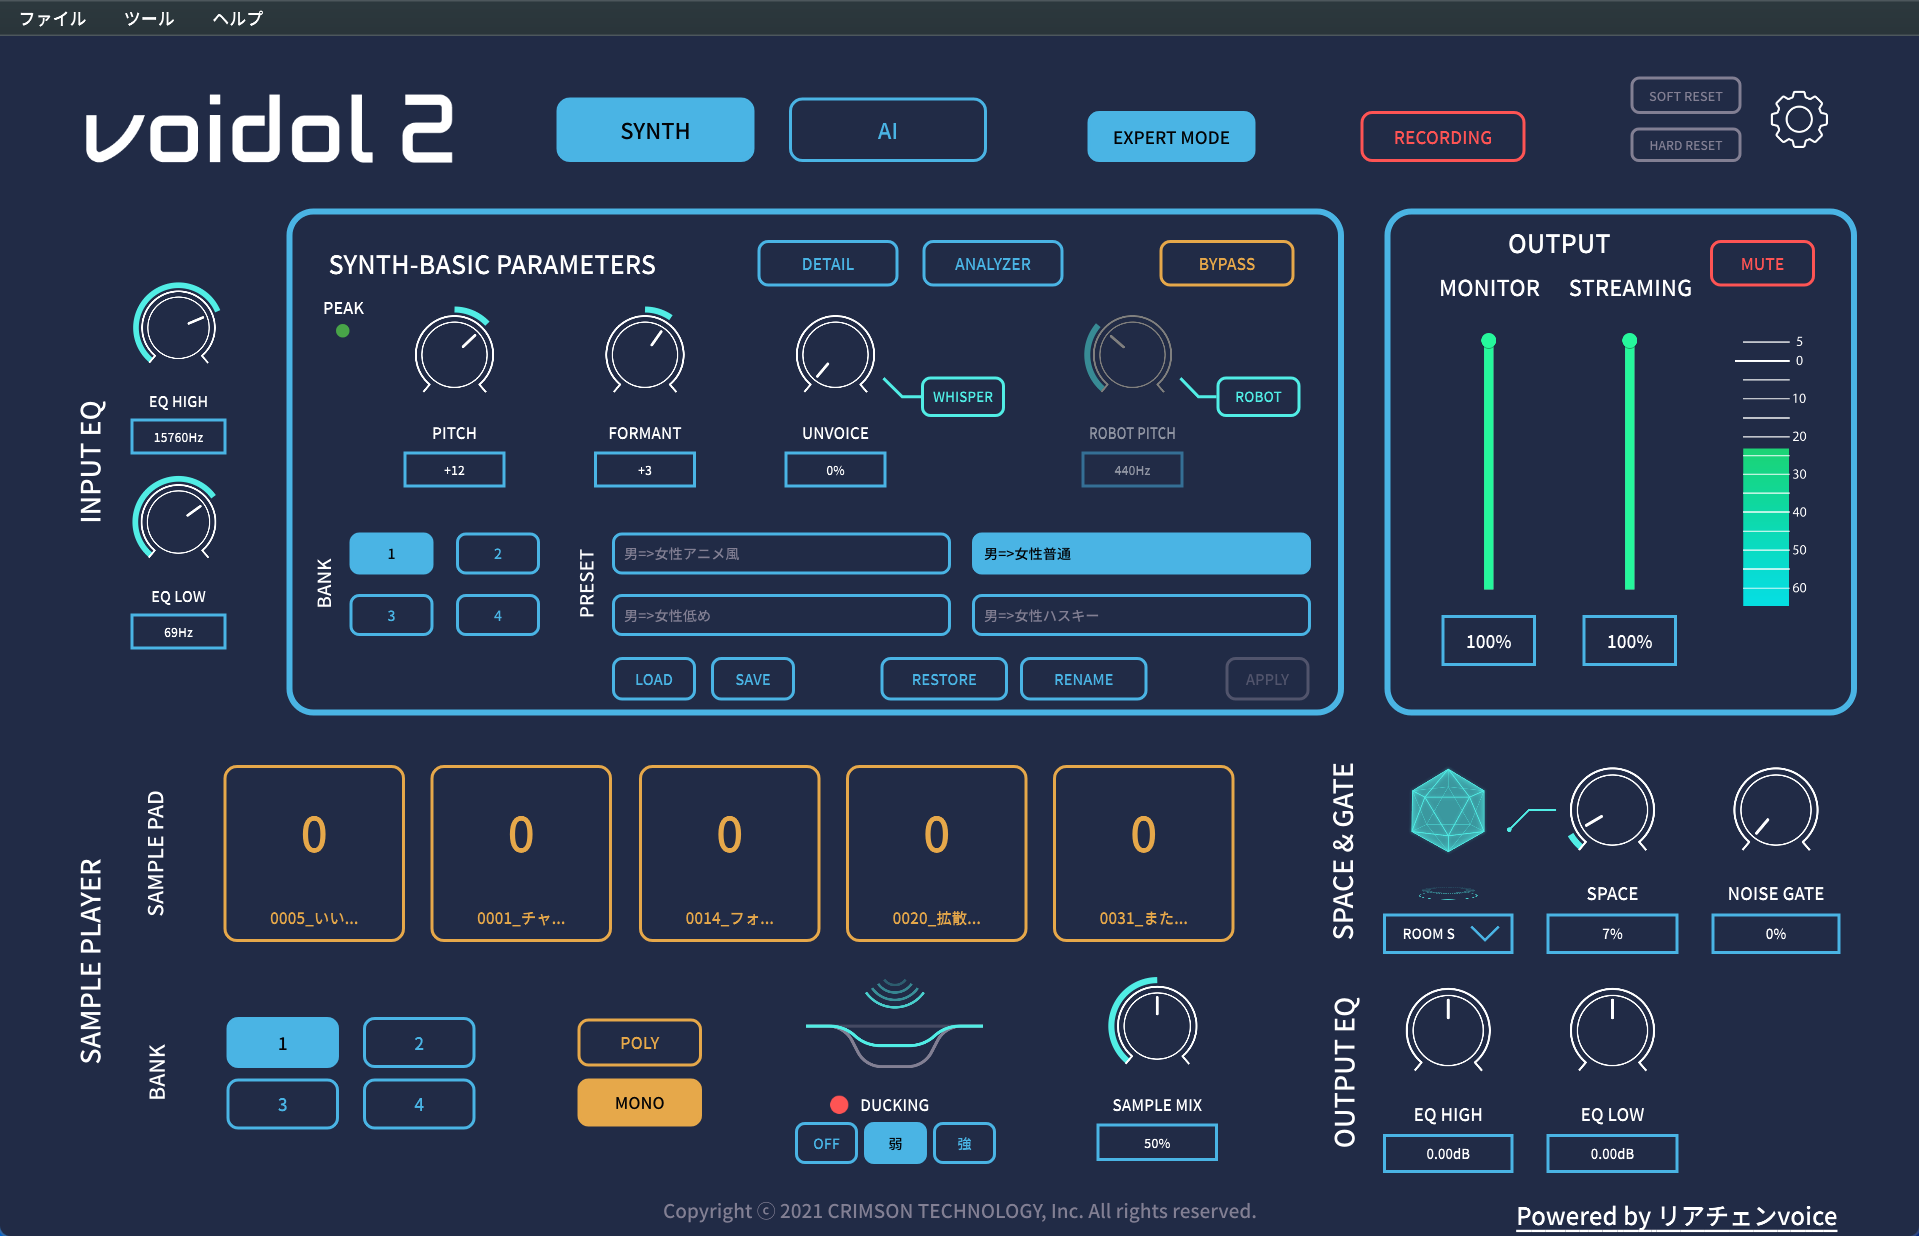Image resolution: width=1919 pixels, height=1236 pixels.
Task: Open settings with the gear icon
Action: tap(1798, 120)
